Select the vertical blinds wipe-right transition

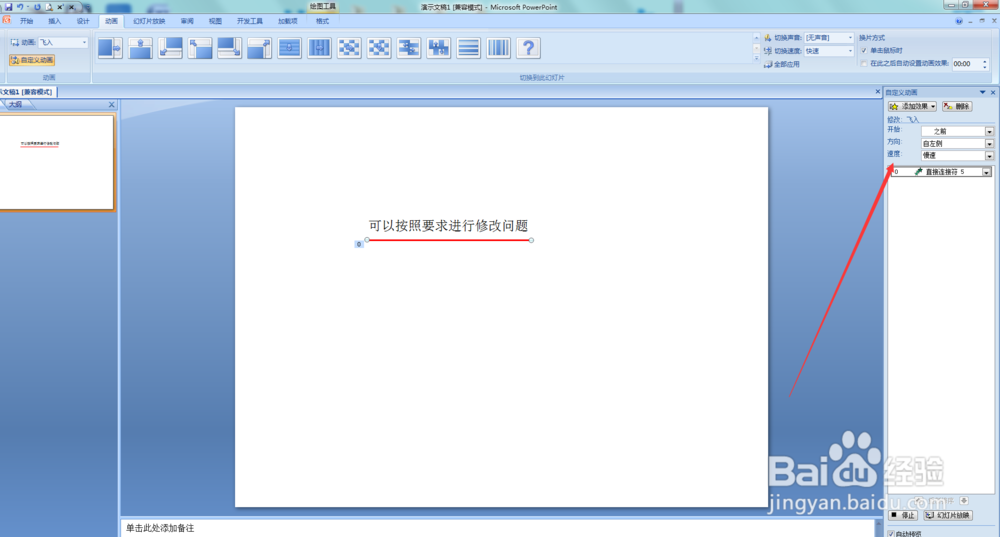tap(320, 48)
